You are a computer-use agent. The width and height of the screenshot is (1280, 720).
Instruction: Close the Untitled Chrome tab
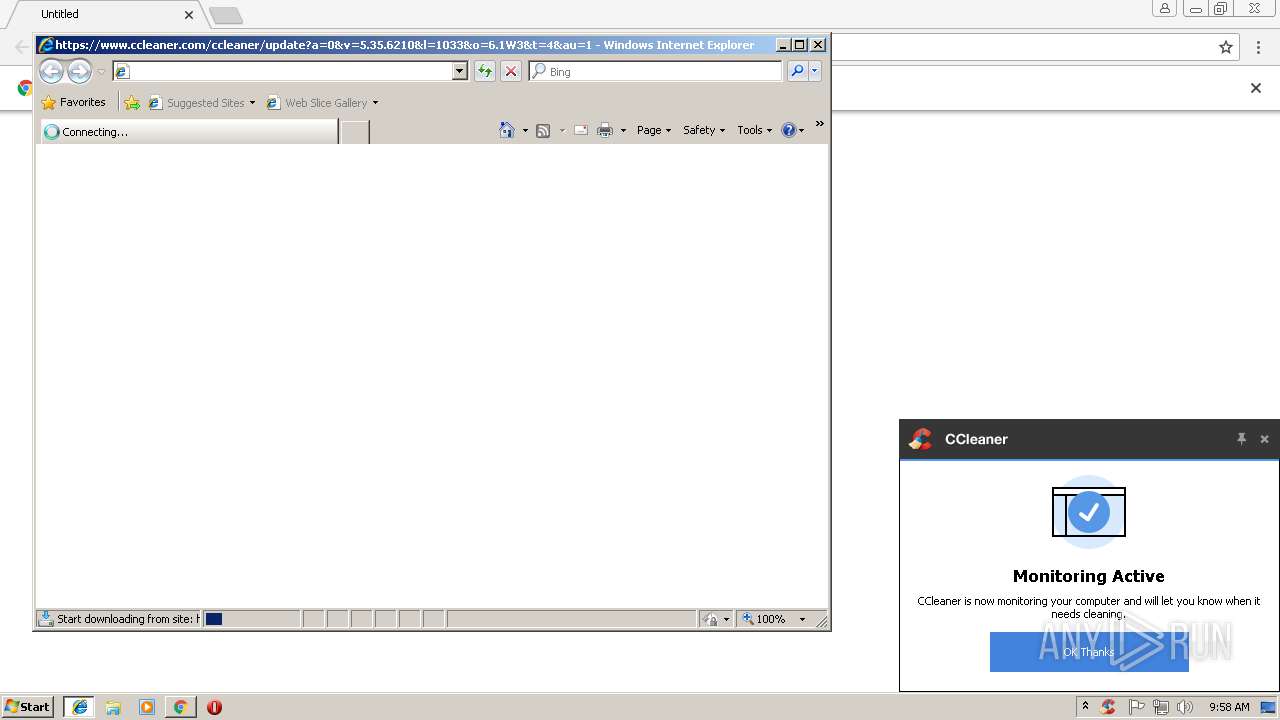[189, 15]
